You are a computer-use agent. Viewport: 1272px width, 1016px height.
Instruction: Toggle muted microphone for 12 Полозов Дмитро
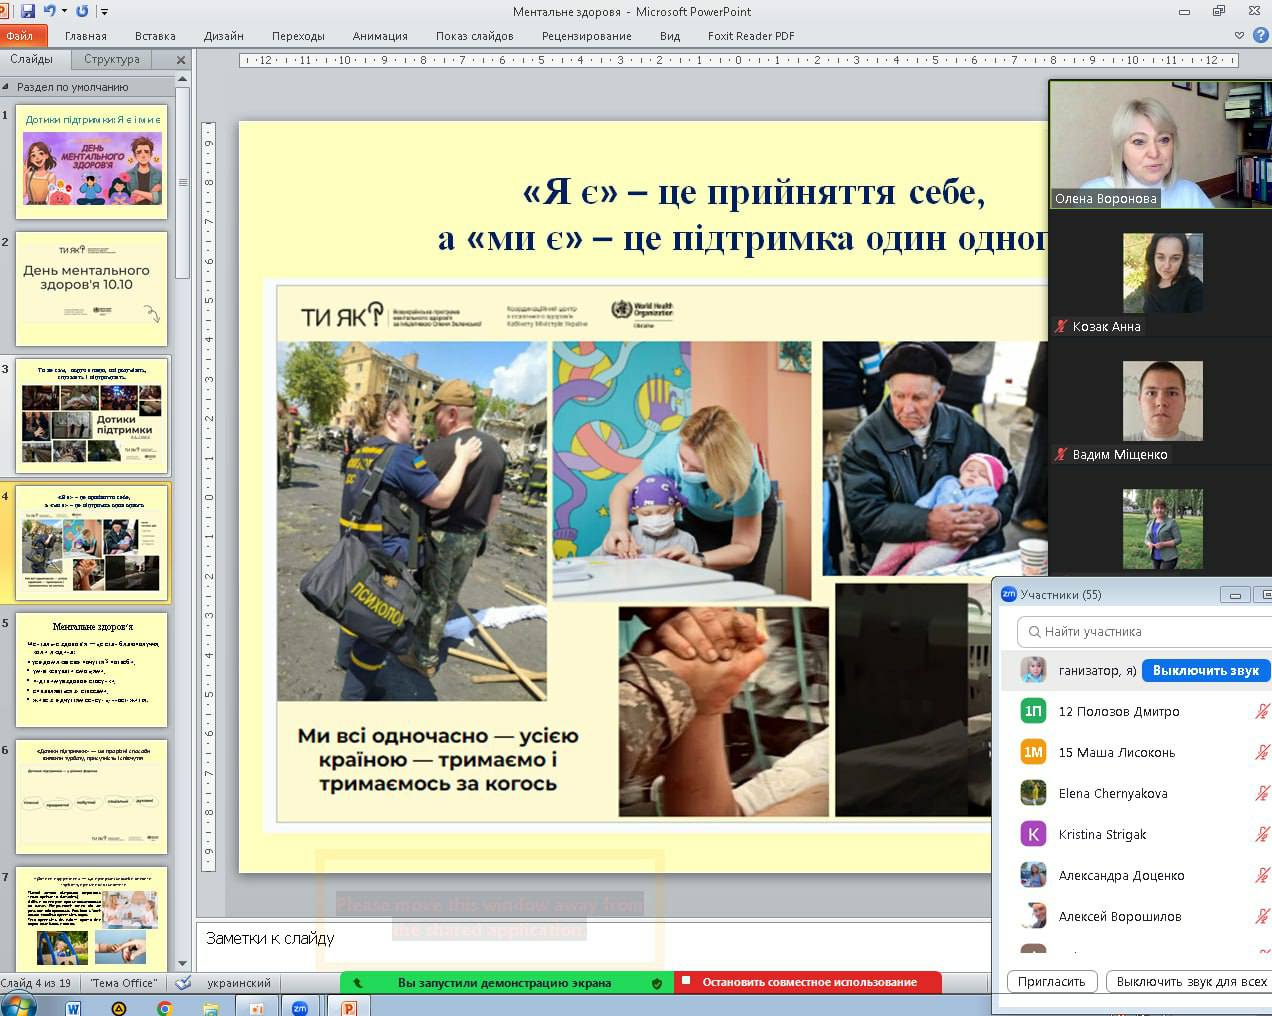[x=1262, y=711]
